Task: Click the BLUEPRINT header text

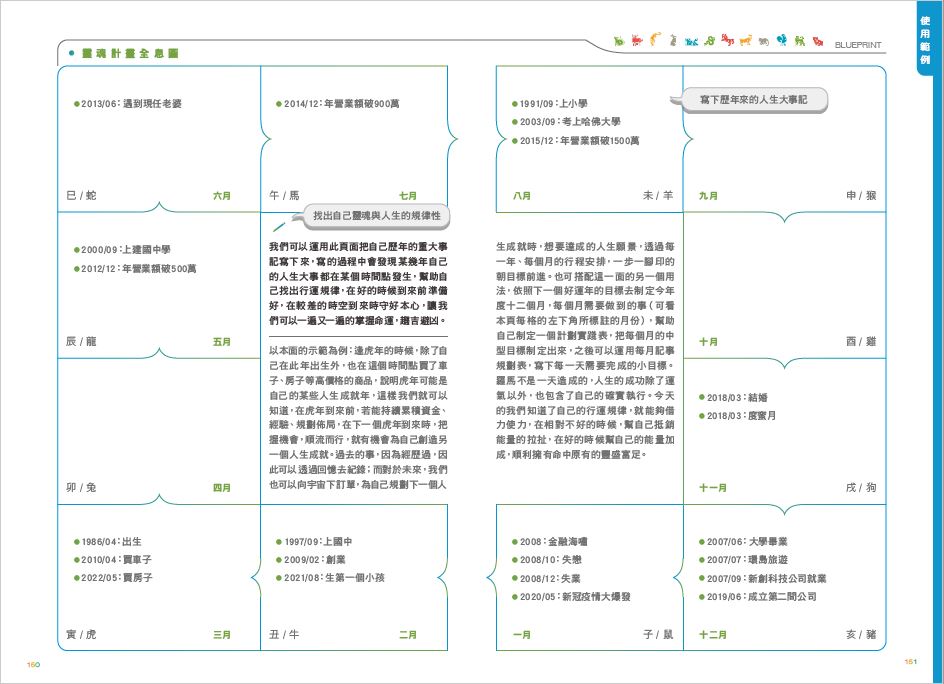Action: [862, 44]
